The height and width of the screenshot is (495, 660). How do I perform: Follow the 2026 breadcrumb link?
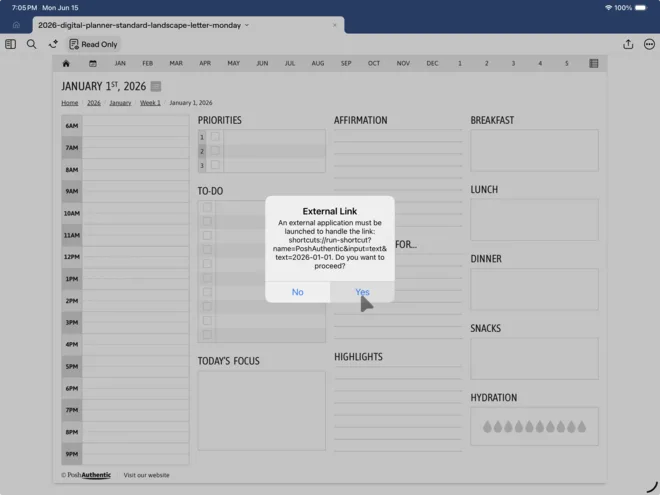[x=94, y=103]
